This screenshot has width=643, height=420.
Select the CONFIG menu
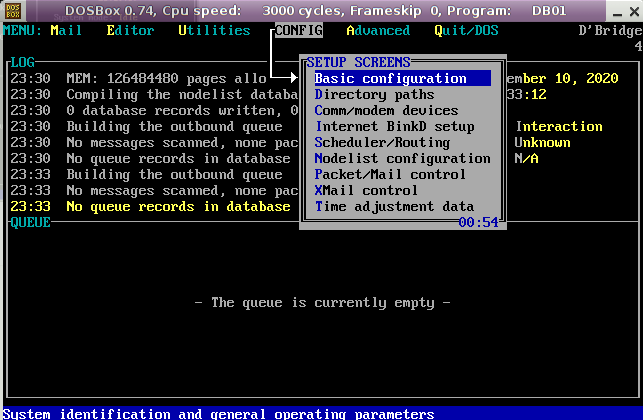click(298, 30)
